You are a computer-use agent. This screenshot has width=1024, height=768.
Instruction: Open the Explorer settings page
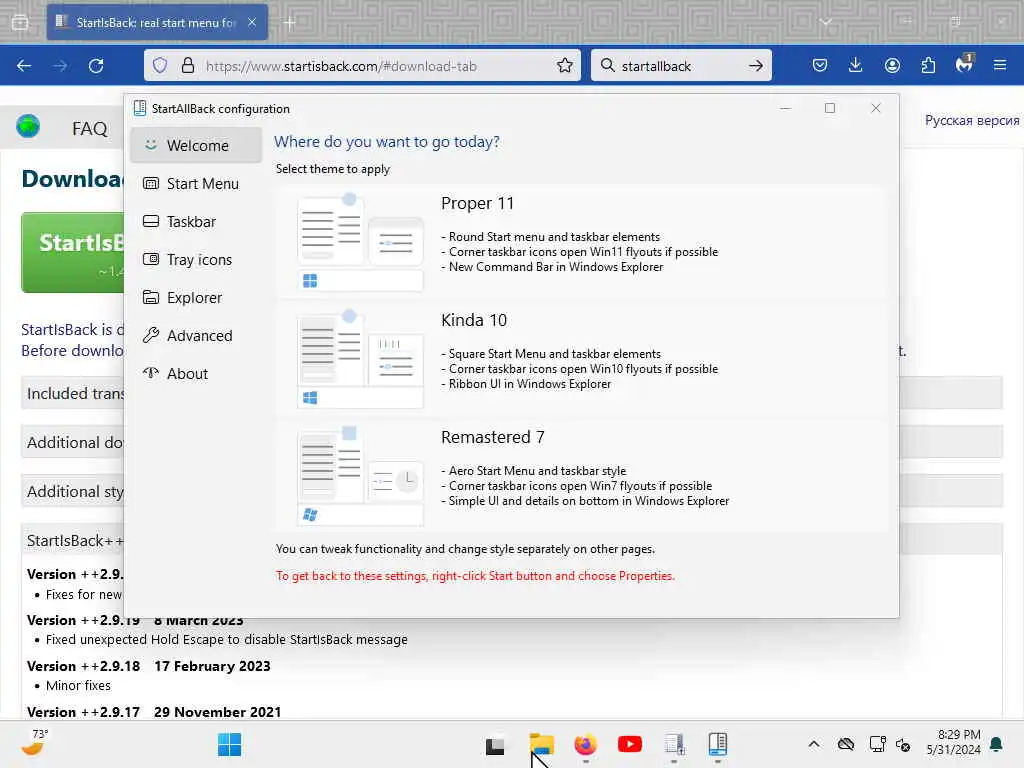pos(196,297)
